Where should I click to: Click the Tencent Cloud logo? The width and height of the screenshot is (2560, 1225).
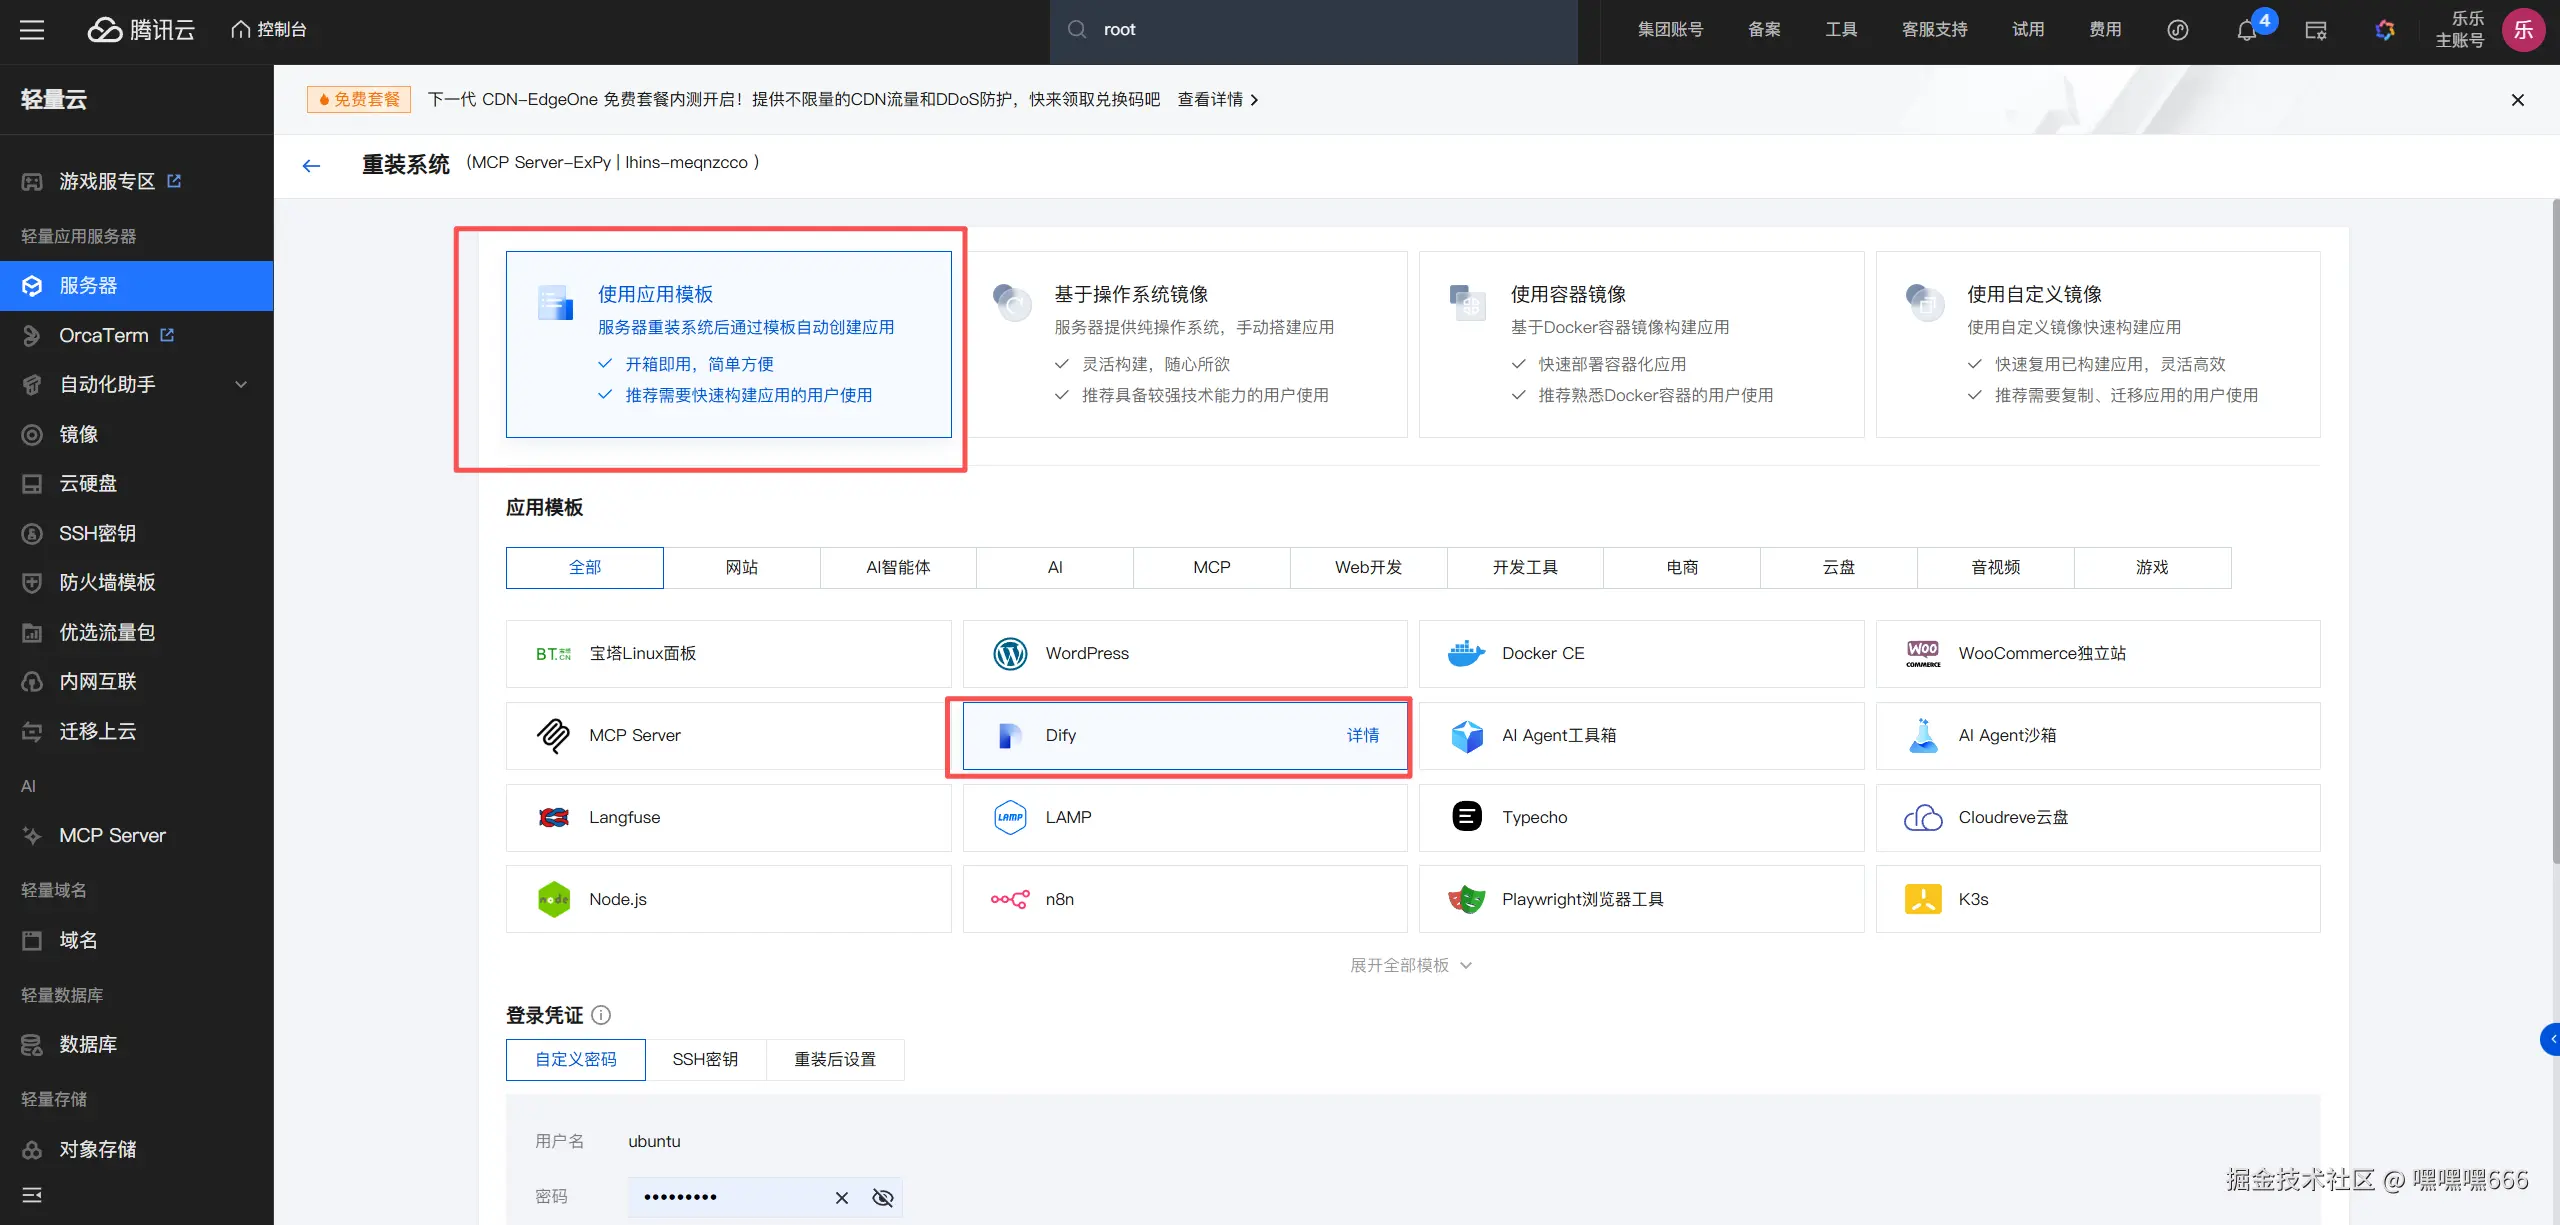tap(141, 30)
